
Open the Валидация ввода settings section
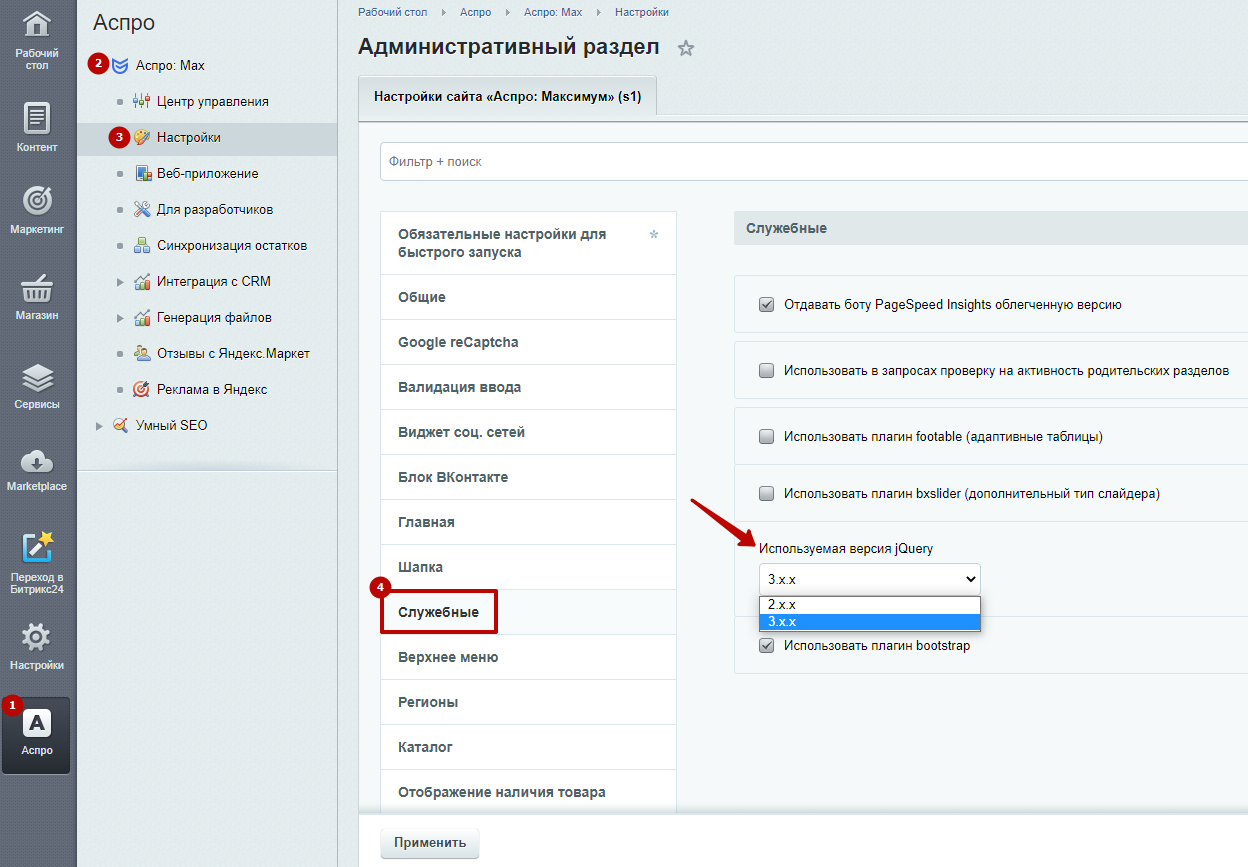tap(528, 387)
